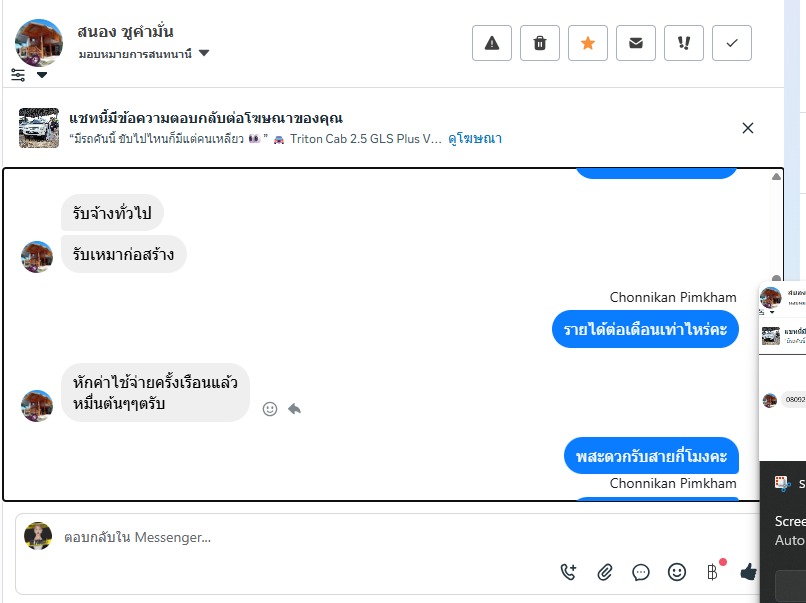806x603 pixels.
Task: Toggle the checkmark mark-as-done button
Action: [732, 43]
